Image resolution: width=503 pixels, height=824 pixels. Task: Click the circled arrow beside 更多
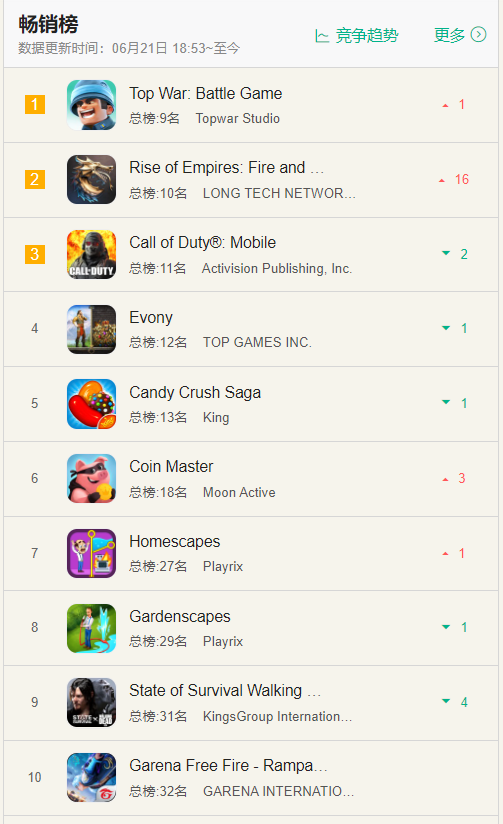(478, 35)
